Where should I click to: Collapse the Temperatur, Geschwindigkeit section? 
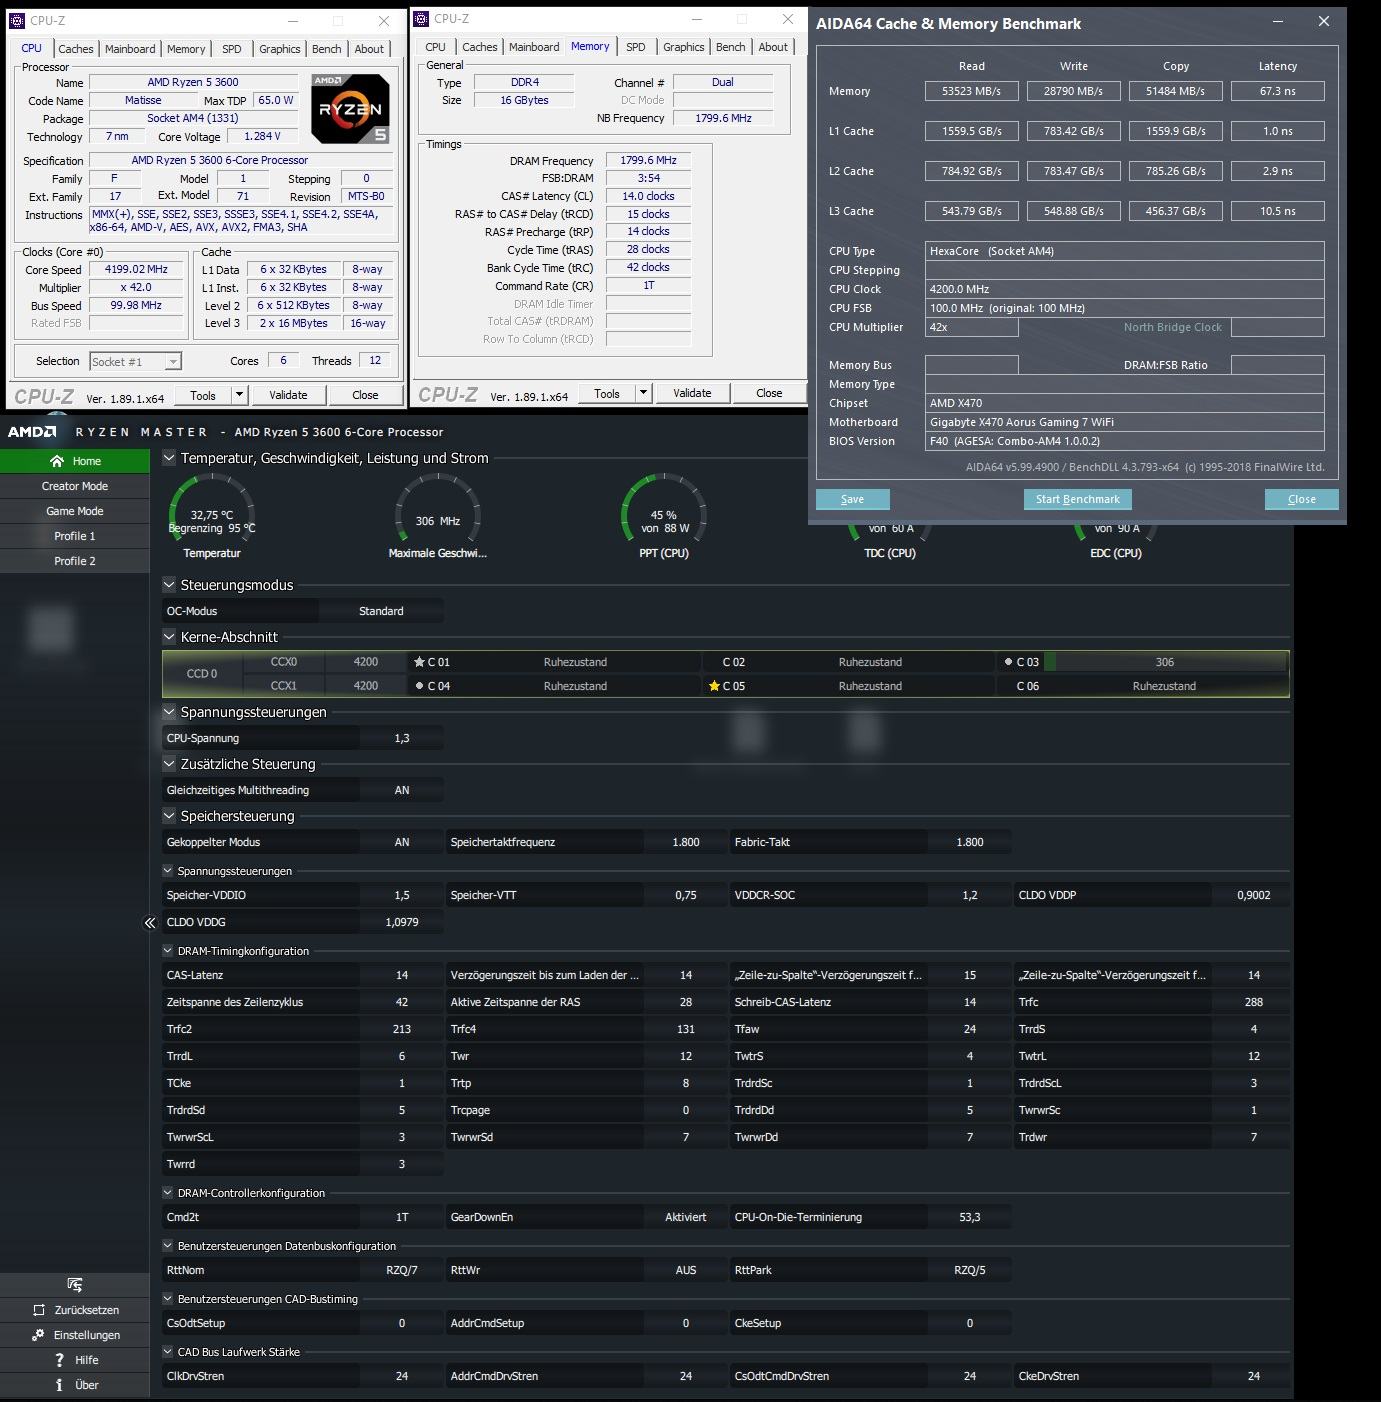[x=169, y=458]
